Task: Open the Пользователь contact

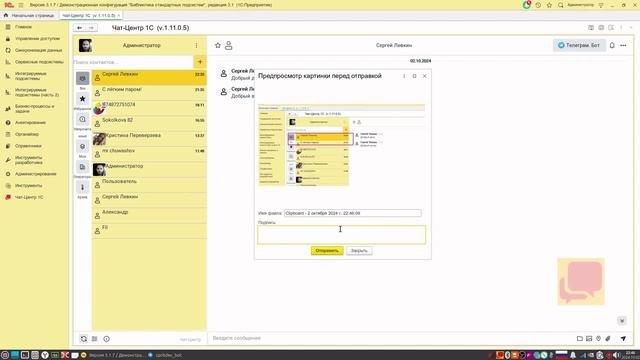Action: coord(149,184)
